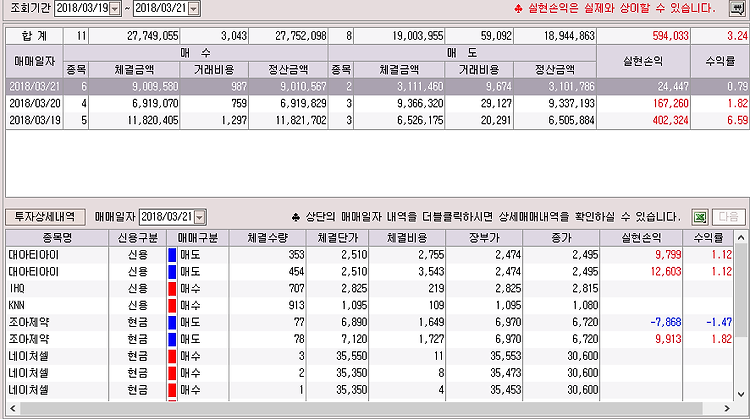
Task: Click the 투자상세내역 button
Action: 45,217
